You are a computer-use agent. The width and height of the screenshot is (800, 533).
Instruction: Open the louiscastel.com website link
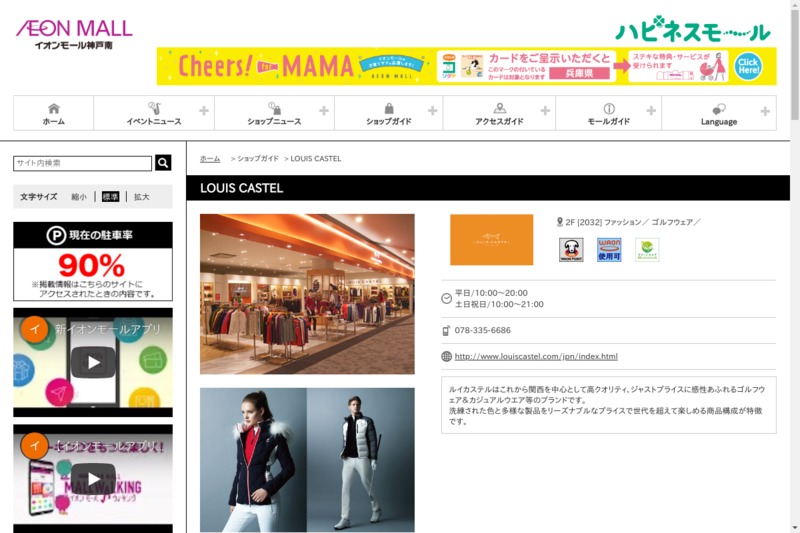click(536, 357)
